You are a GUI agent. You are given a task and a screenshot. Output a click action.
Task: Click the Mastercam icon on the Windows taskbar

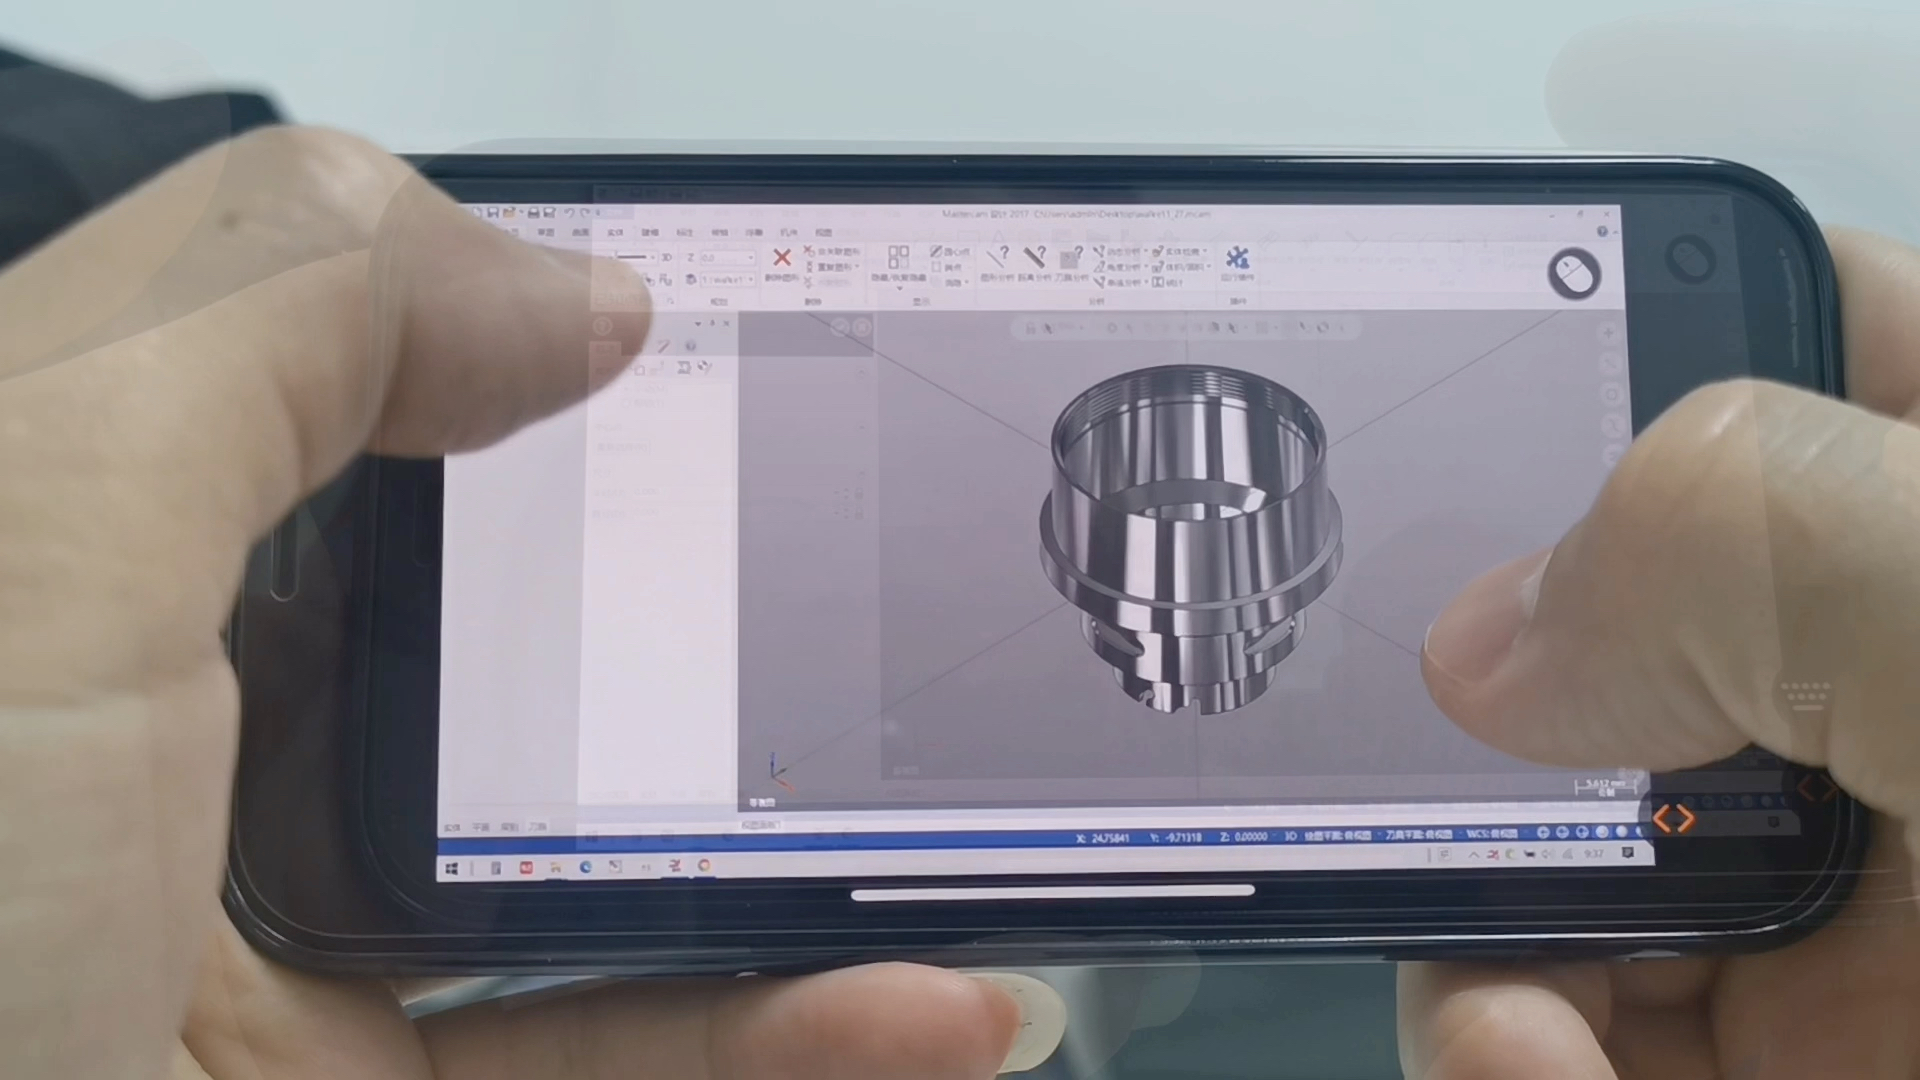[675, 866]
